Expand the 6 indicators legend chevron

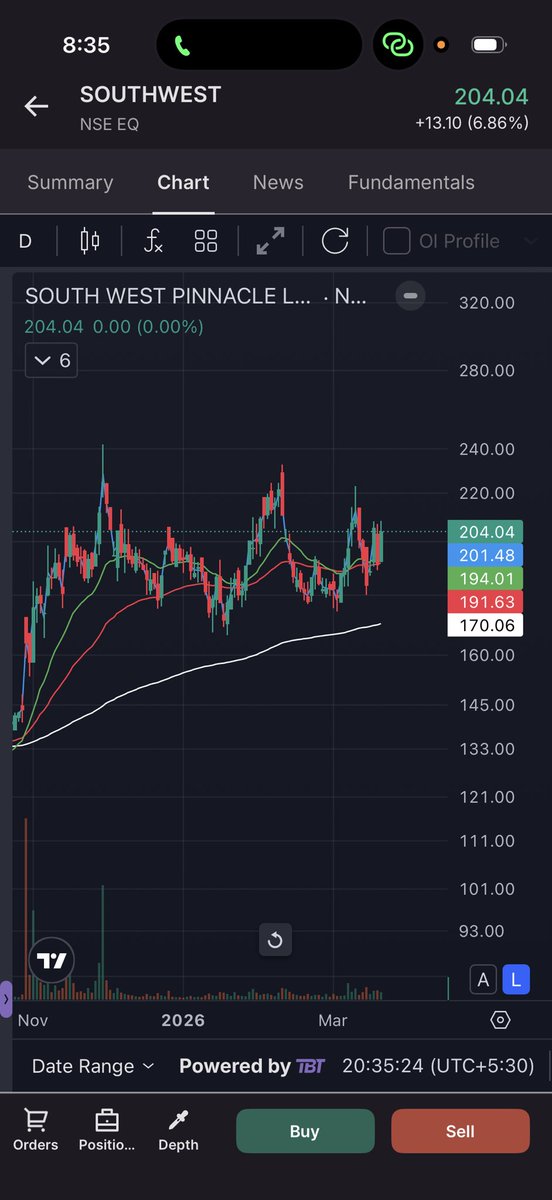51,360
